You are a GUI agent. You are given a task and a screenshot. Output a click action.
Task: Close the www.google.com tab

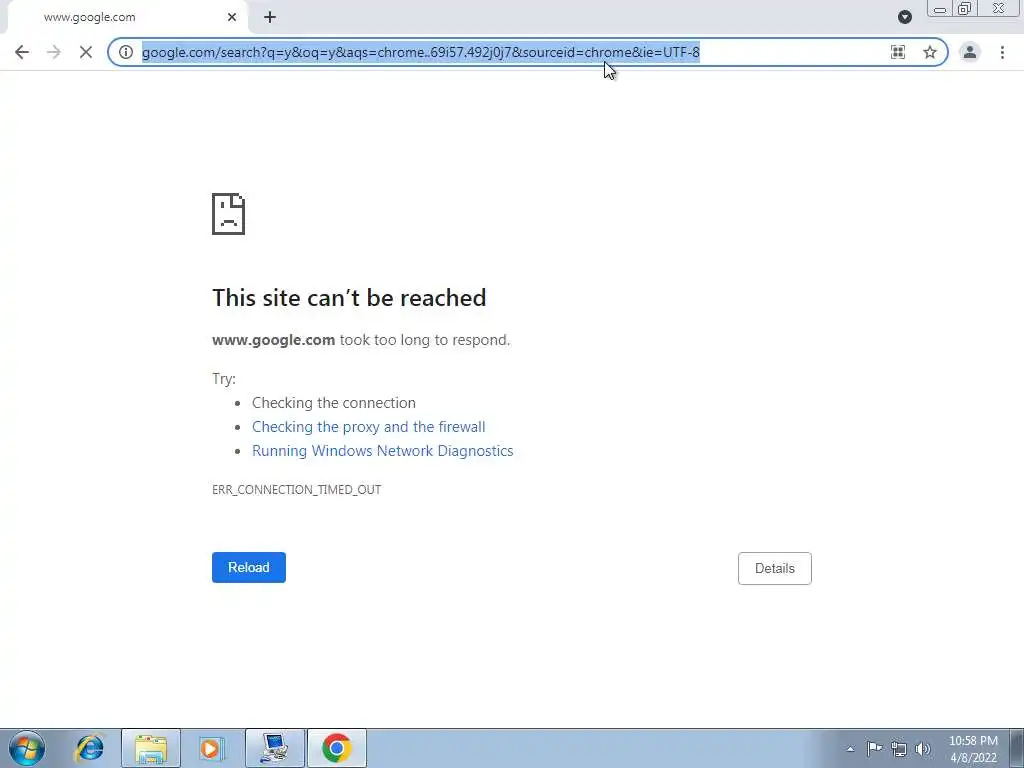click(232, 18)
